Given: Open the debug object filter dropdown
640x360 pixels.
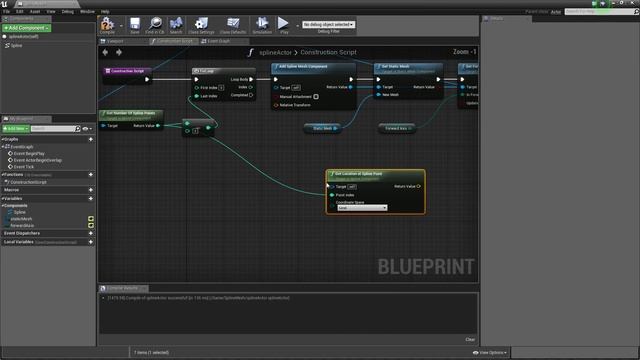Looking at the screenshot, I should tap(329, 24).
